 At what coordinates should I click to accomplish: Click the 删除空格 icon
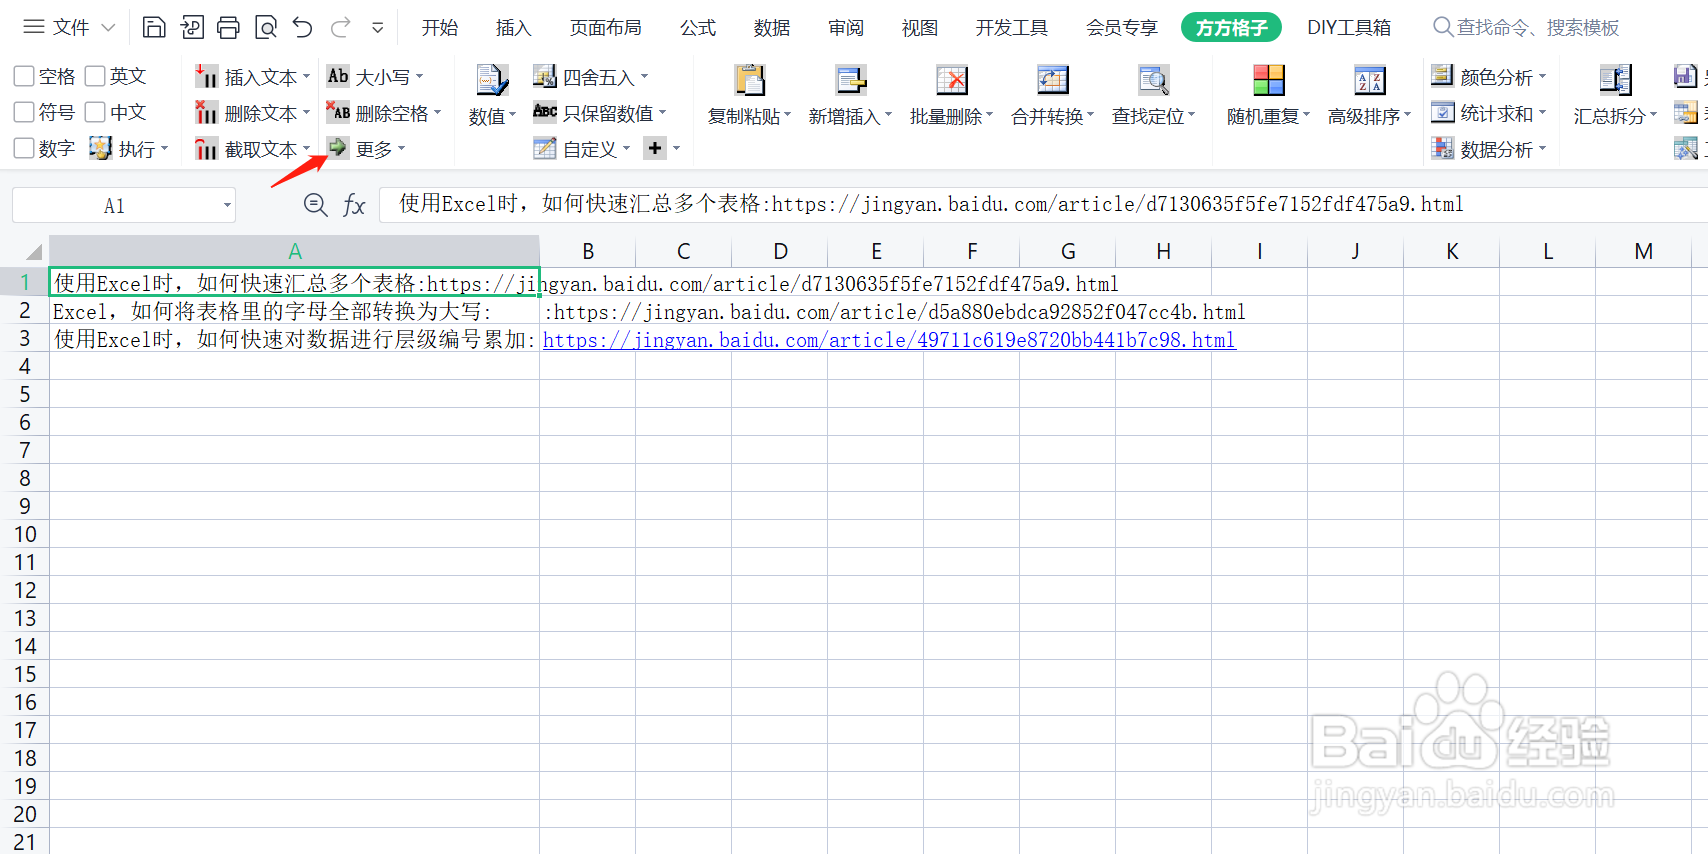point(338,113)
